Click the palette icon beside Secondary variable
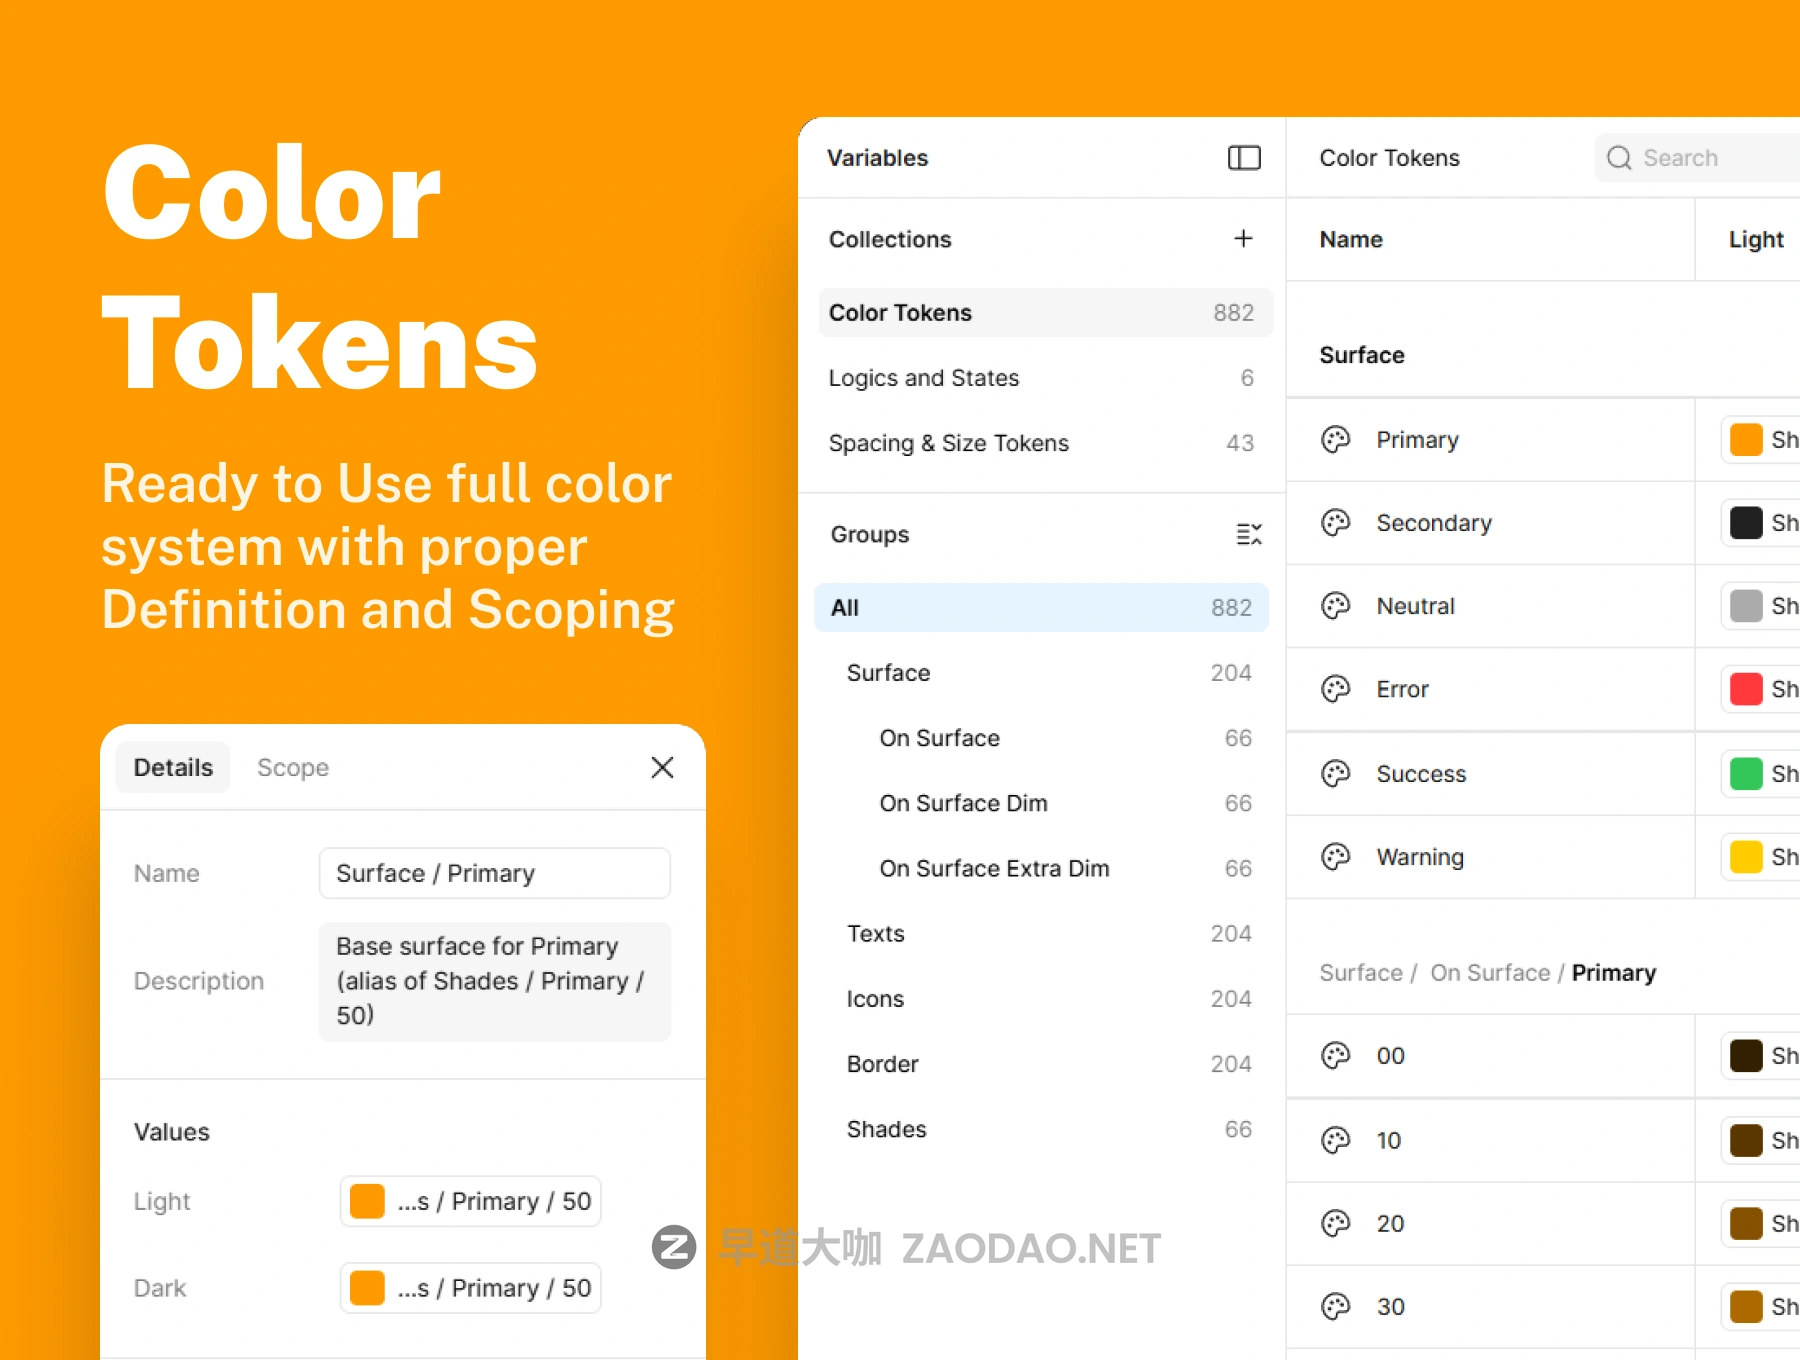Viewport: 1800px width, 1360px height. [x=1336, y=523]
